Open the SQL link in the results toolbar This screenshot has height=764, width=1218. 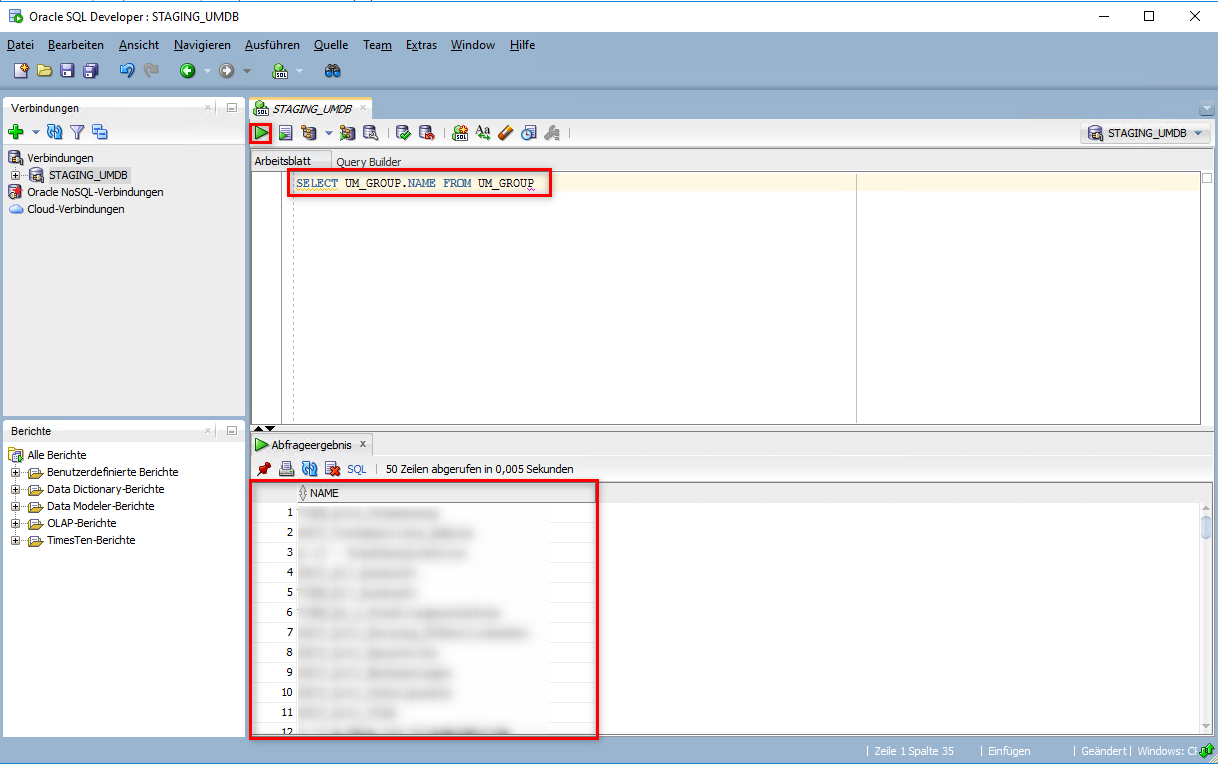click(x=356, y=468)
